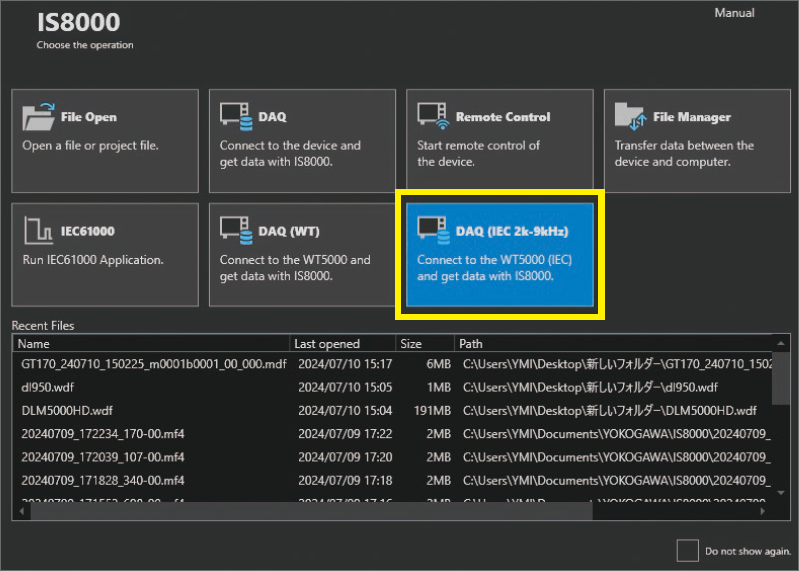Click the File Open folder icon

[39, 117]
